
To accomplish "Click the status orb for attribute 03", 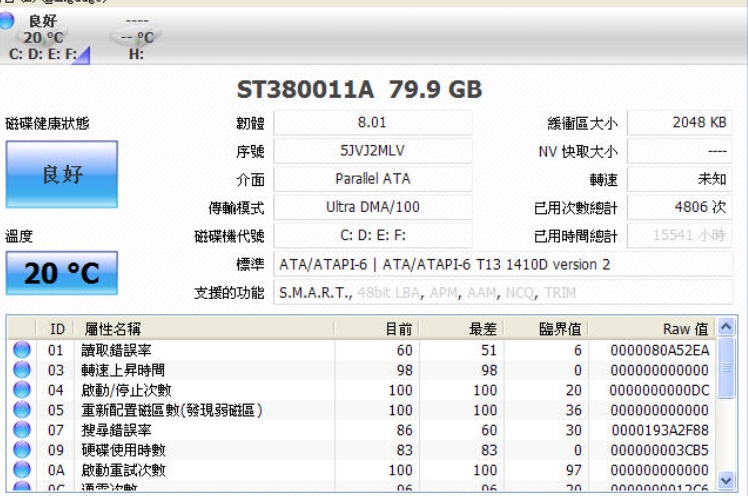I will pos(21,370).
